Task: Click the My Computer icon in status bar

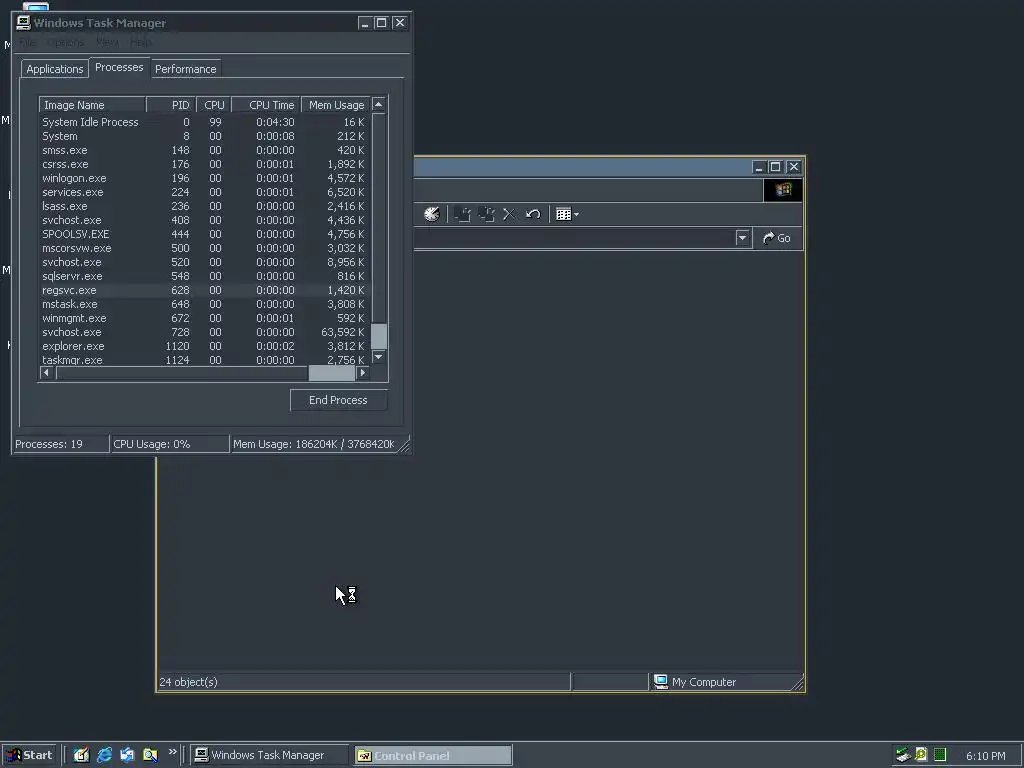Action: coord(661,682)
